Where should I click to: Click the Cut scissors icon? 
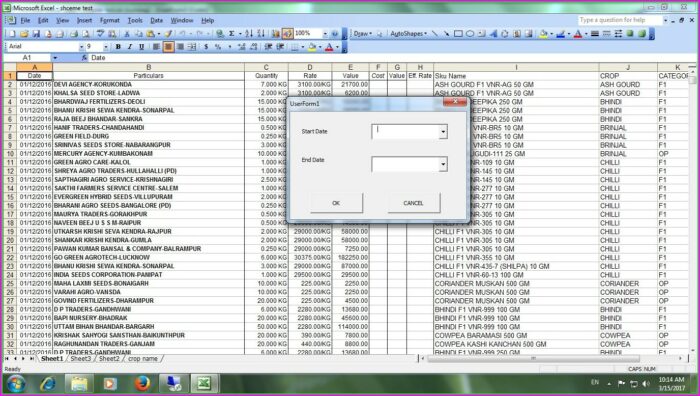[127, 33]
